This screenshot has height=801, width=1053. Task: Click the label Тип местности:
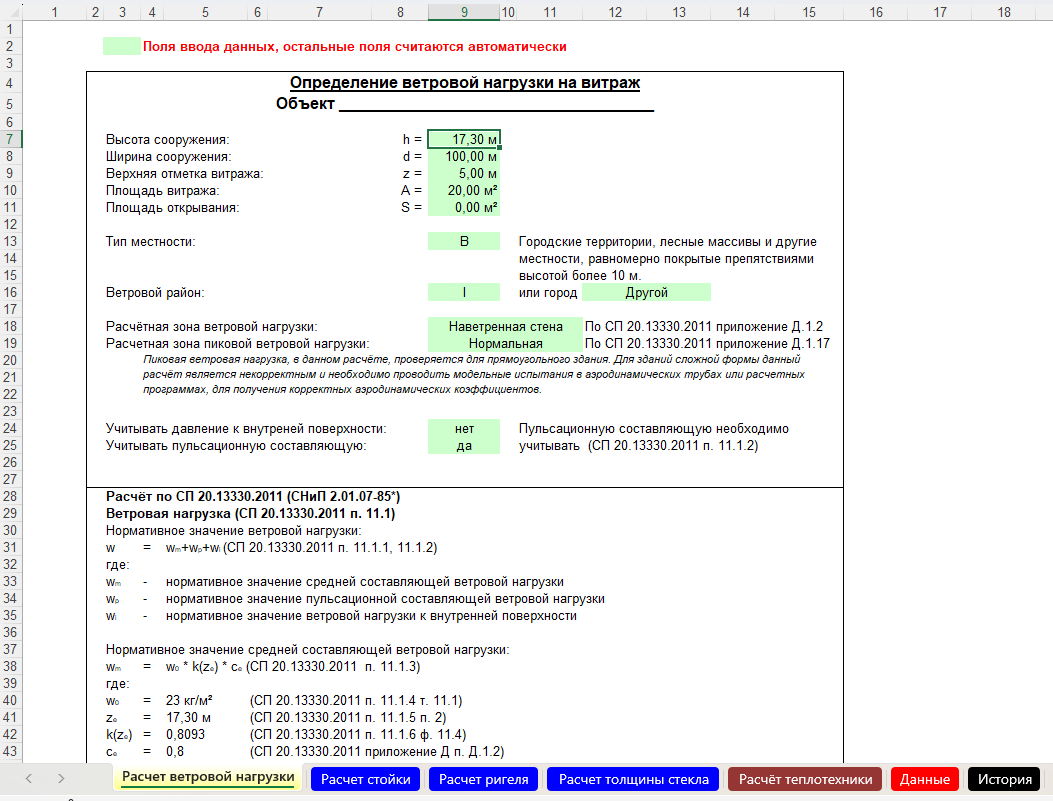tap(150, 241)
